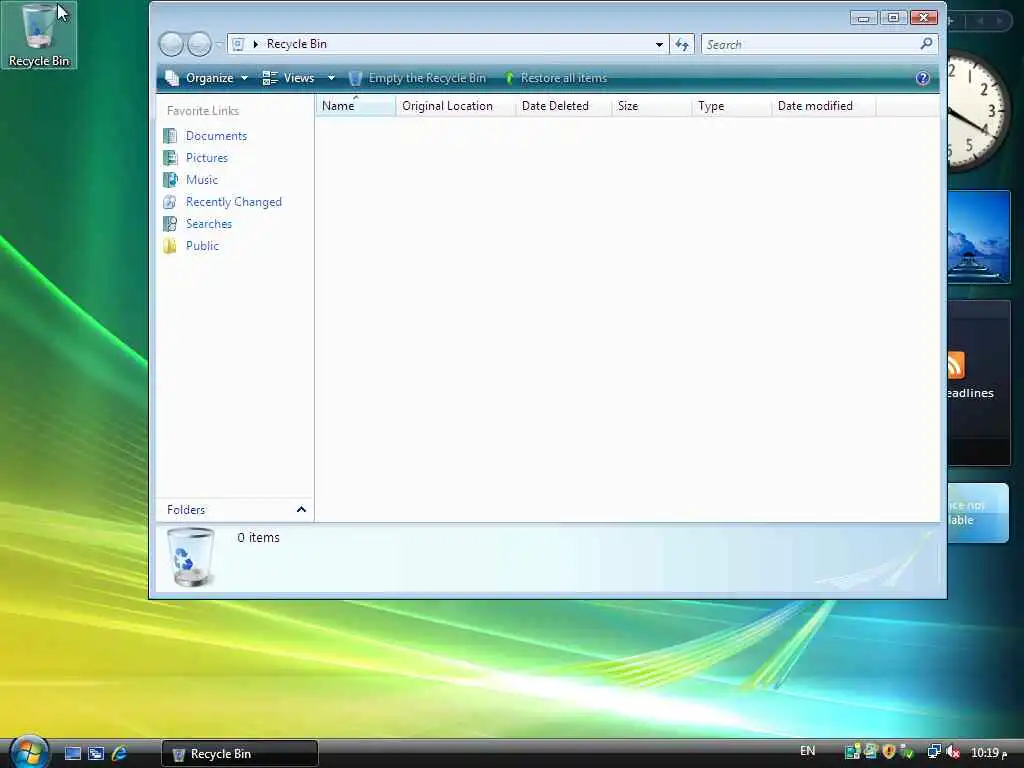
Task: Click the sidebar Clock gadget
Action: [x=978, y=111]
